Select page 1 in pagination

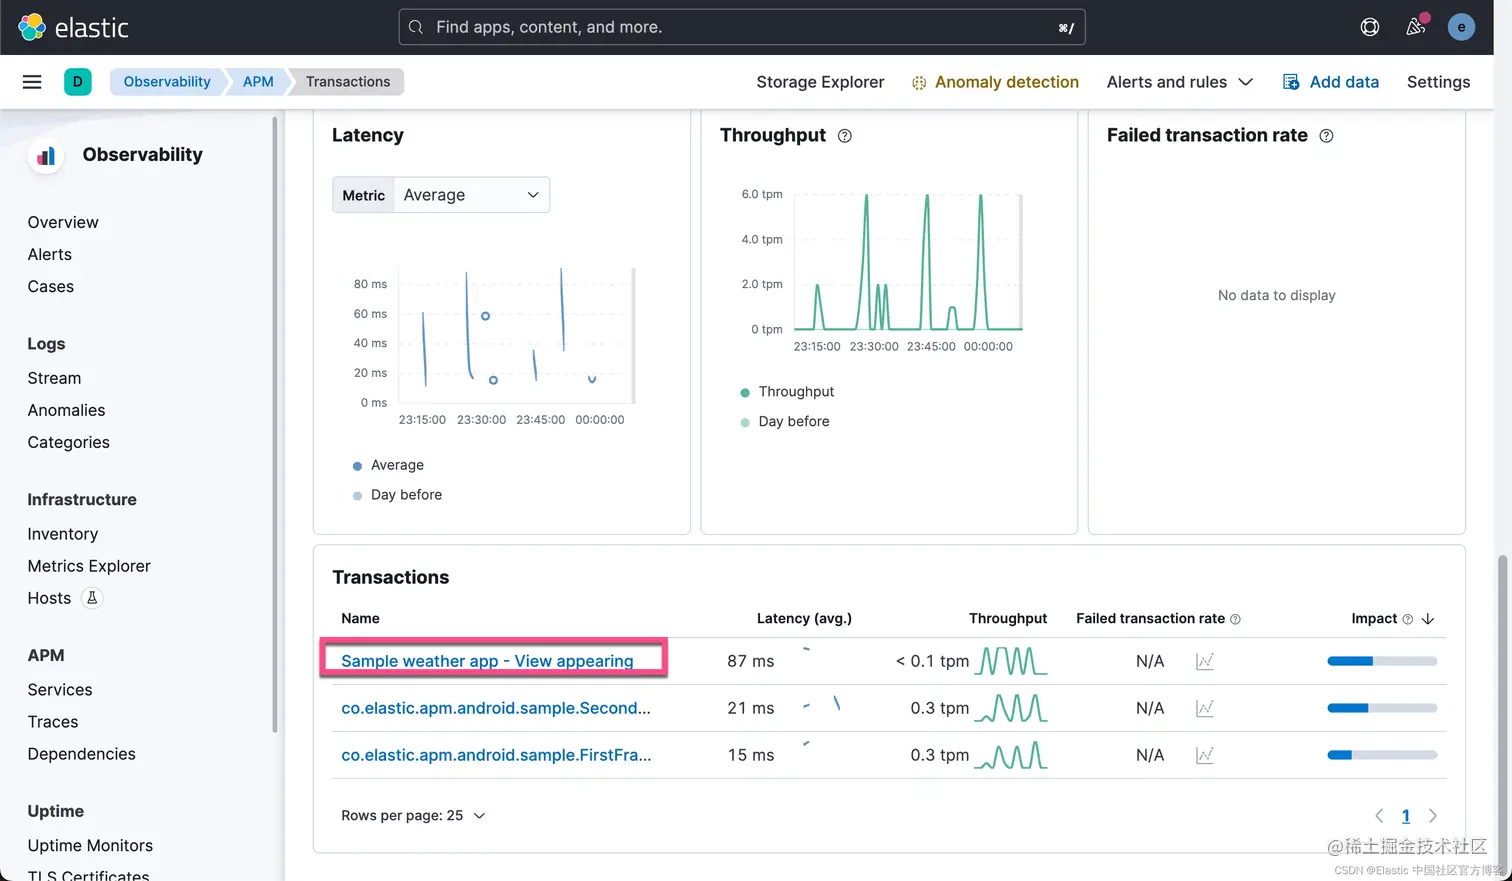click(1405, 816)
